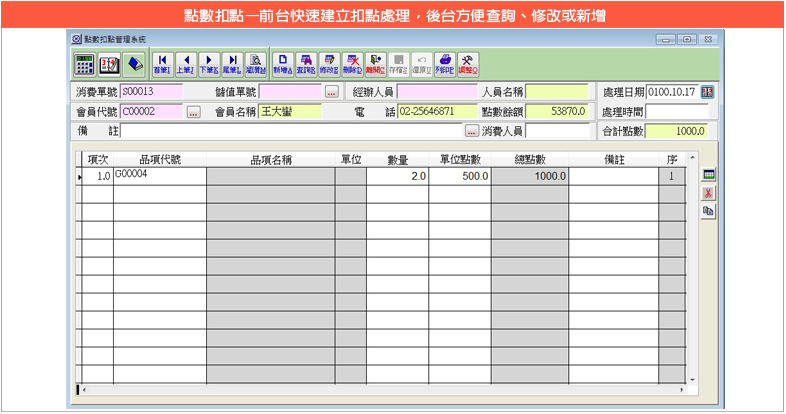Open lookup button beside 儲值單號 field

tap(332, 92)
